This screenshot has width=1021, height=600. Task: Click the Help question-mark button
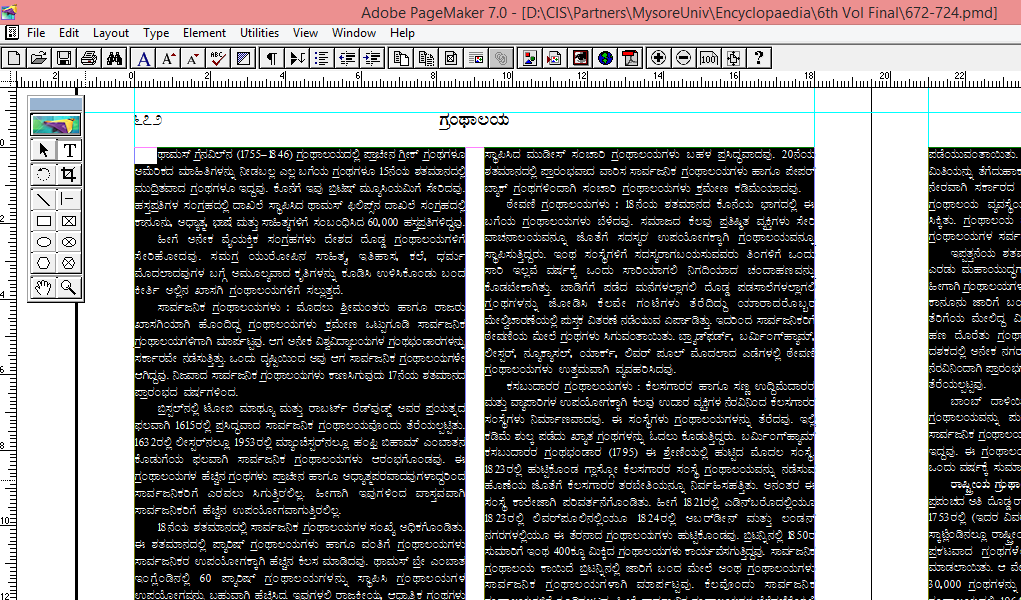coord(760,57)
